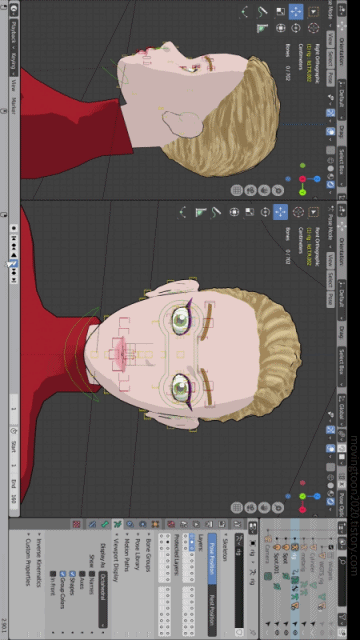The height and width of the screenshot is (640, 360).
Task: Enable the Axes display checkbox
Action: click(82, 573)
